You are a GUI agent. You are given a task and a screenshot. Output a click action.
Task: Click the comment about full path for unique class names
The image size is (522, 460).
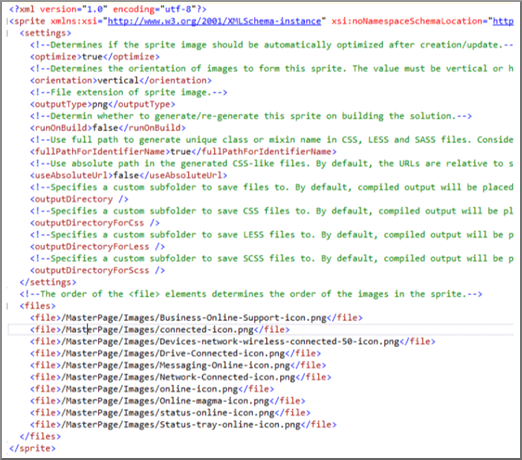click(x=272, y=140)
